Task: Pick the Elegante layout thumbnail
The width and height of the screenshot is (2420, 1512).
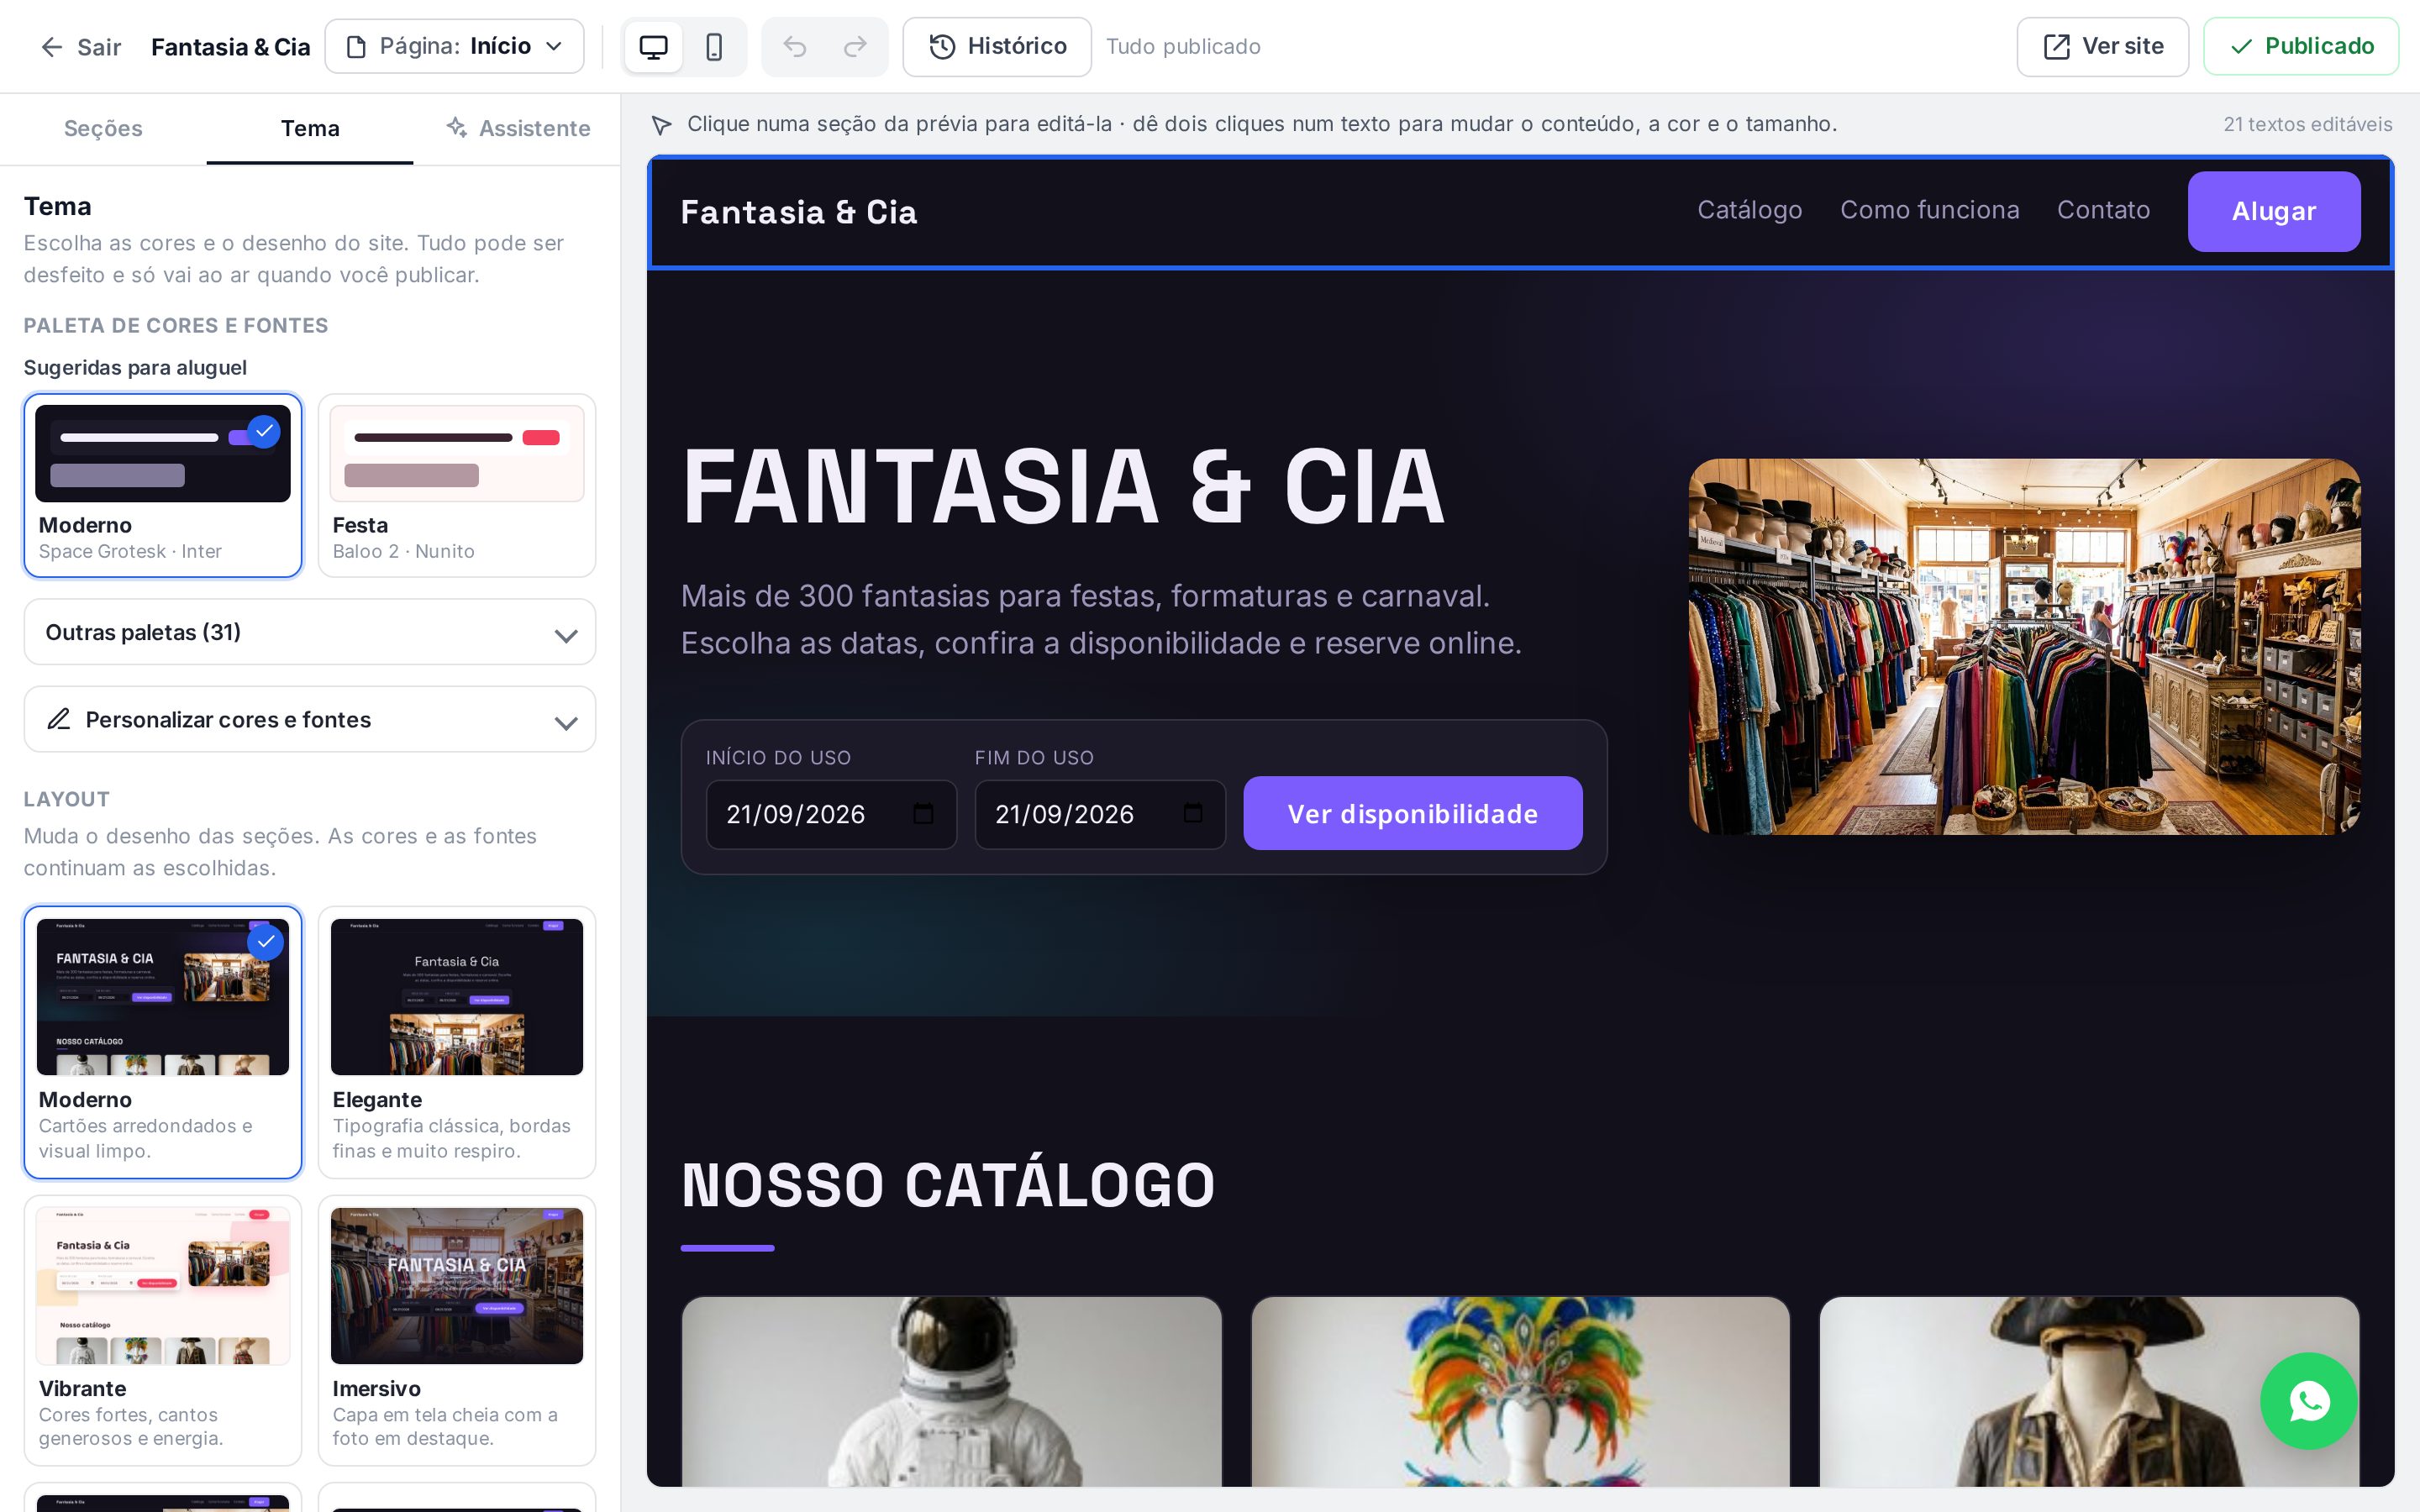Action: point(457,997)
